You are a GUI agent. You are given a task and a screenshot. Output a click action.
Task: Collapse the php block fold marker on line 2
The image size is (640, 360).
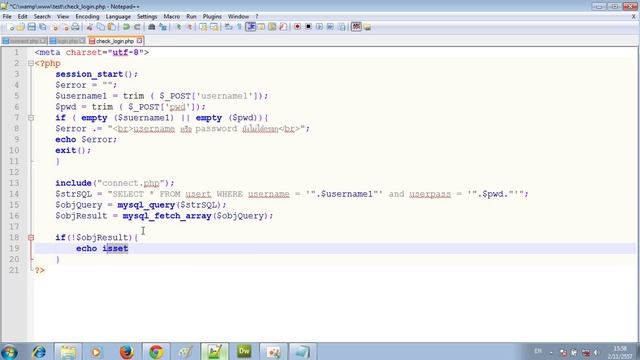click(31, 63)
